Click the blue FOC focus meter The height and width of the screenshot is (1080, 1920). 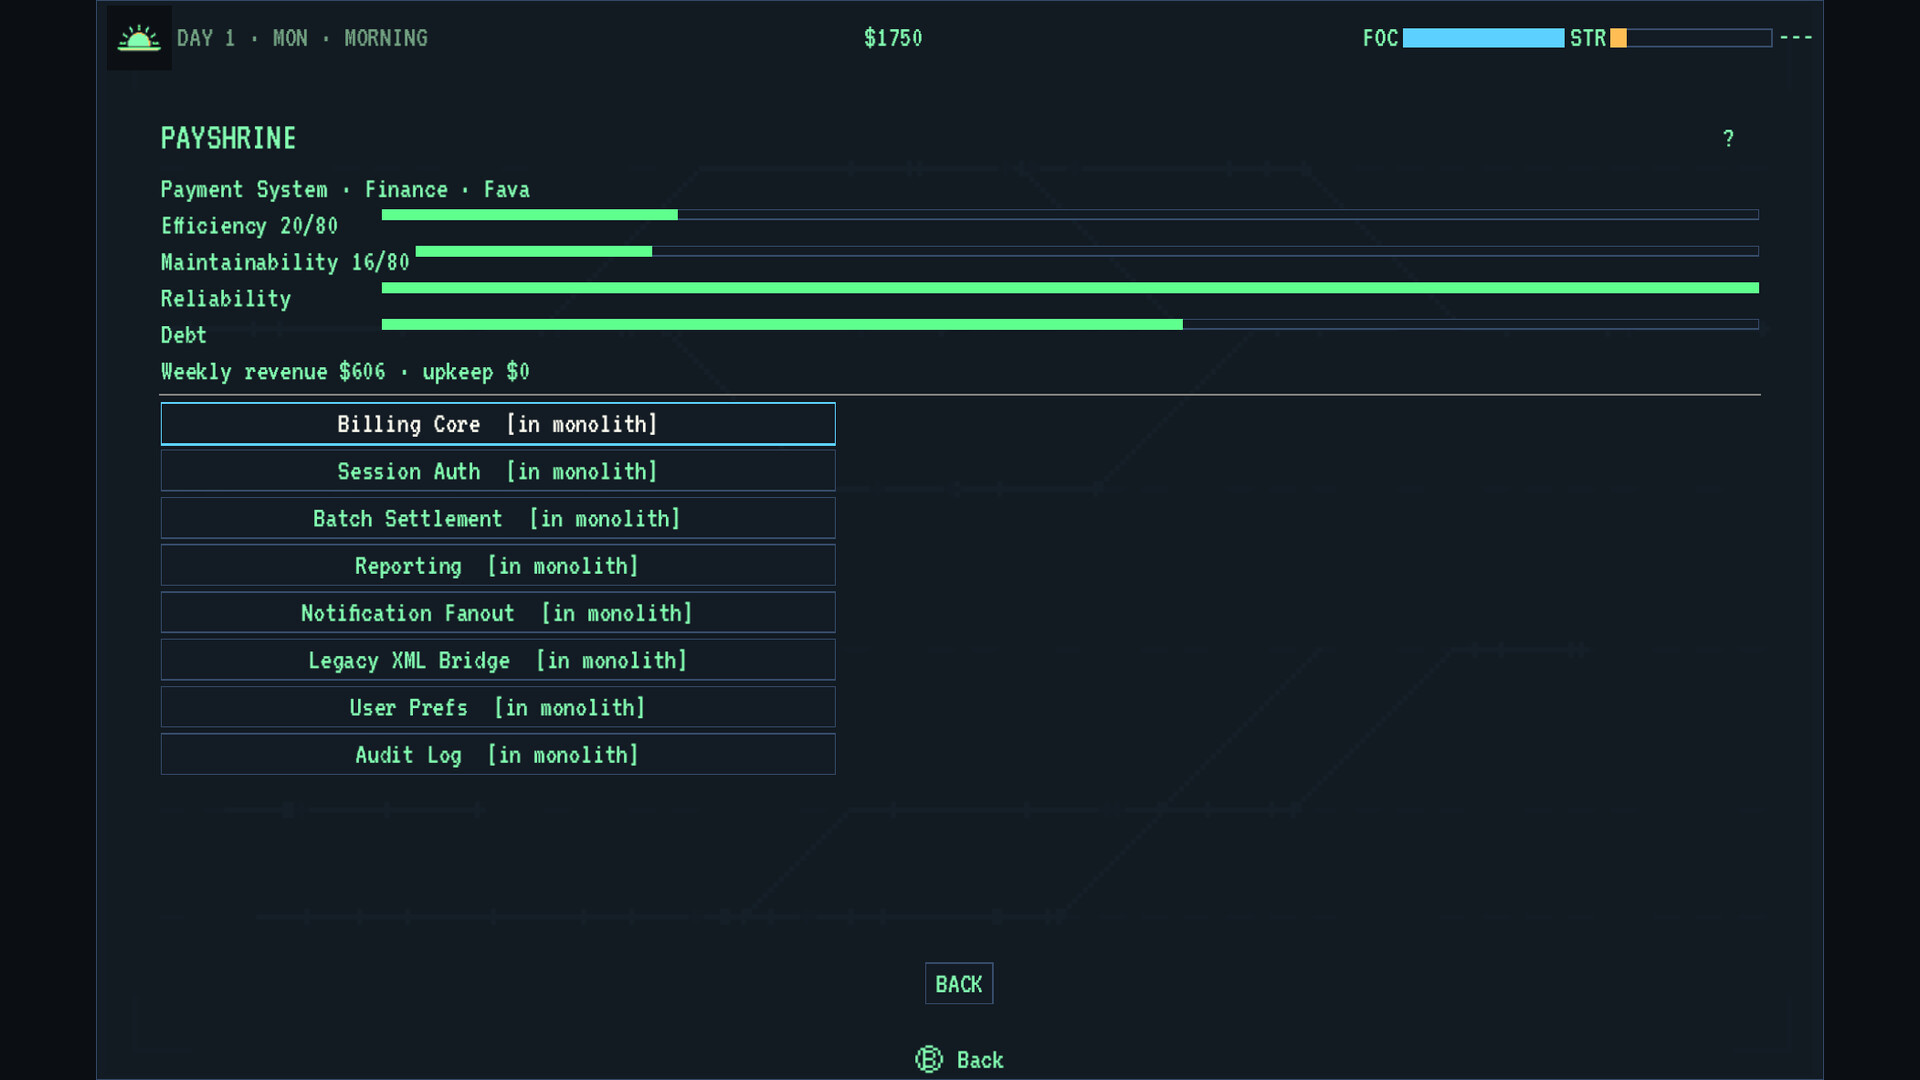(x=1483, y=38)
